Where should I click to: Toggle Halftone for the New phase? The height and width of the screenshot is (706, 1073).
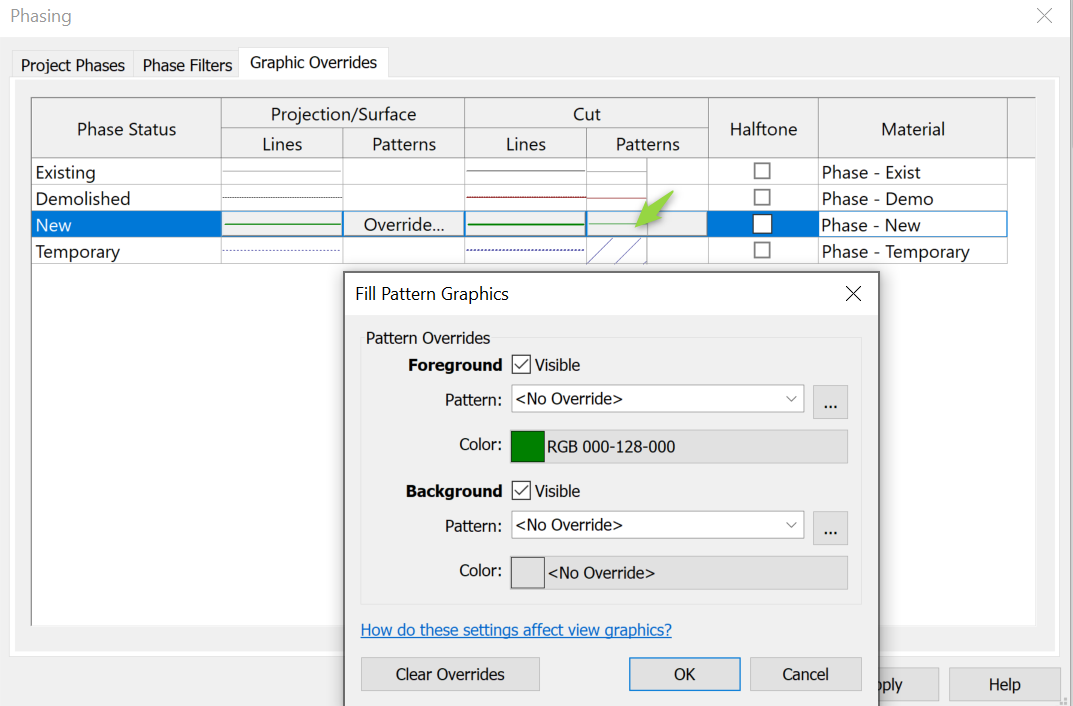pyautogui.click(x=762, y=224)
